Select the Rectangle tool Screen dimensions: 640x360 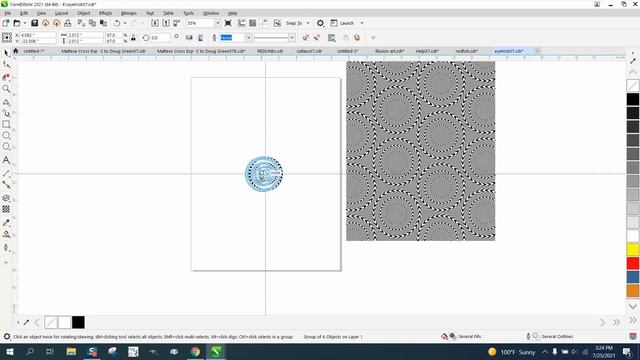pos(6,124)
